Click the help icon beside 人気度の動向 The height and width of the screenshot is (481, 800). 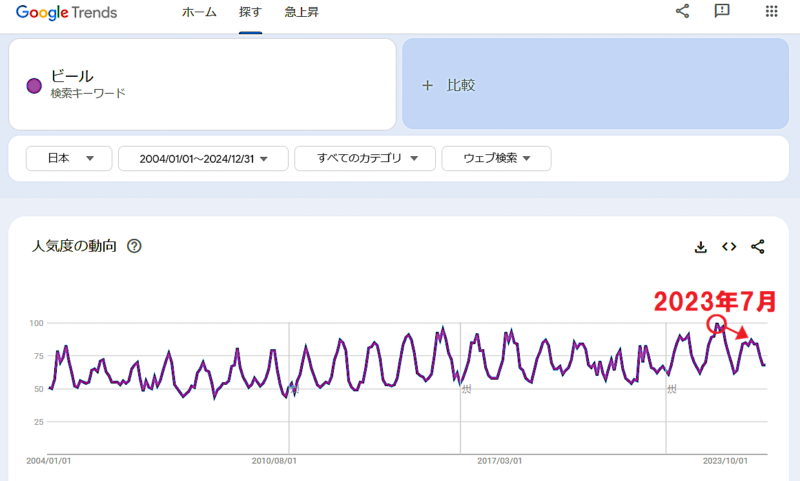(134, 246)
